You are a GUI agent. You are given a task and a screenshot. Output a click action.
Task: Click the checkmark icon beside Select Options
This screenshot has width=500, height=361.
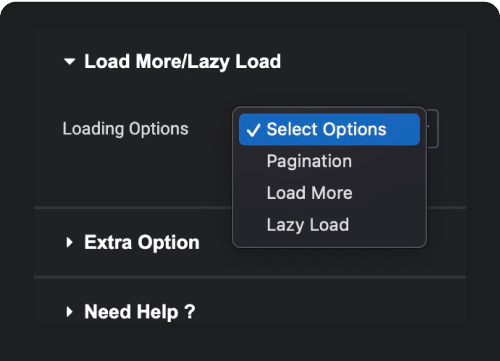pyautogui.click(x=253, y=130)
